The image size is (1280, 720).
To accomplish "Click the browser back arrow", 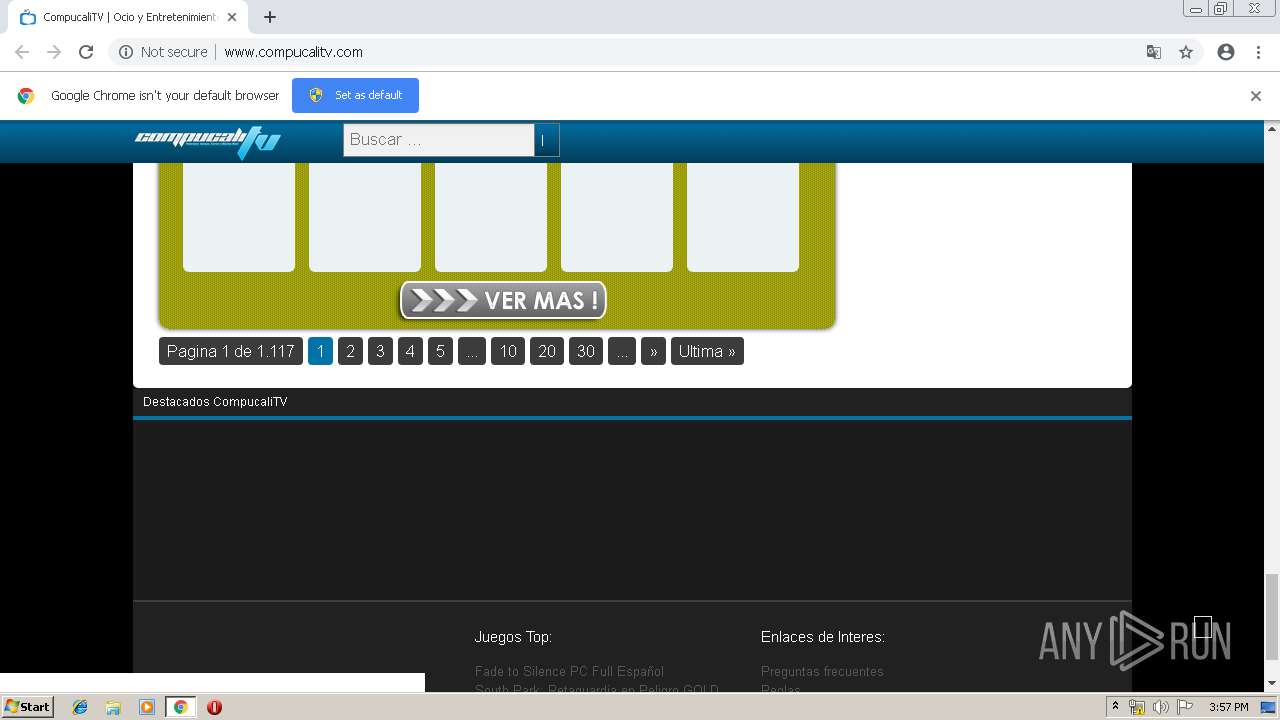I will 22,52.
